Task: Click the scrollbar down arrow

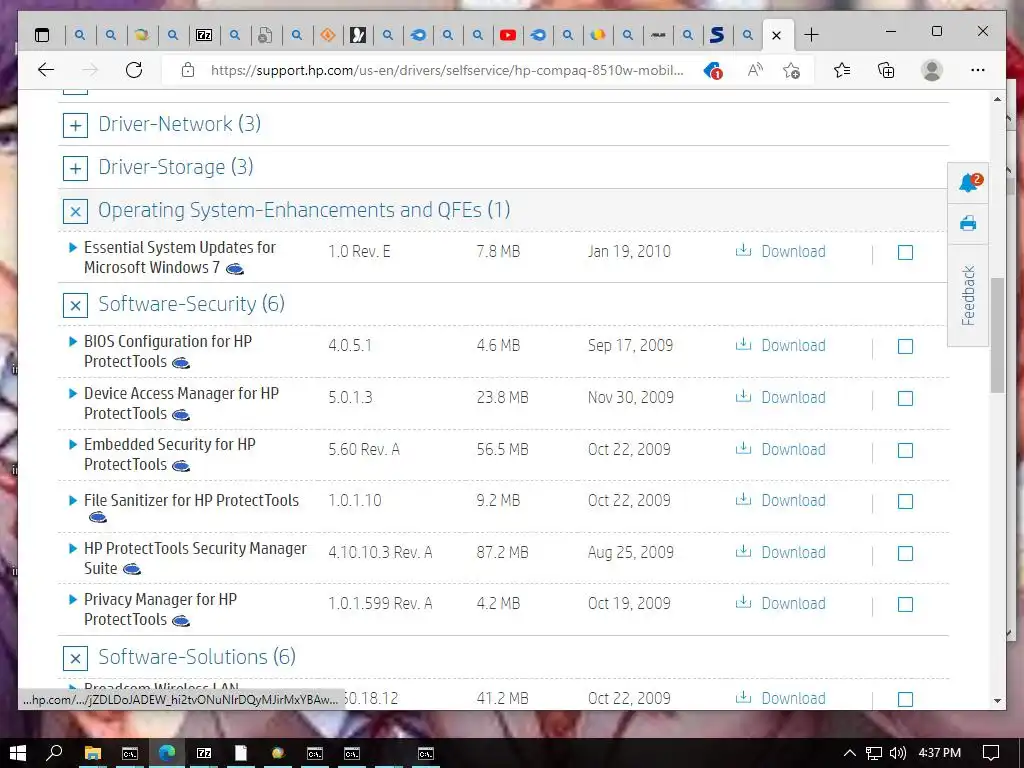Action: point(997,701)
